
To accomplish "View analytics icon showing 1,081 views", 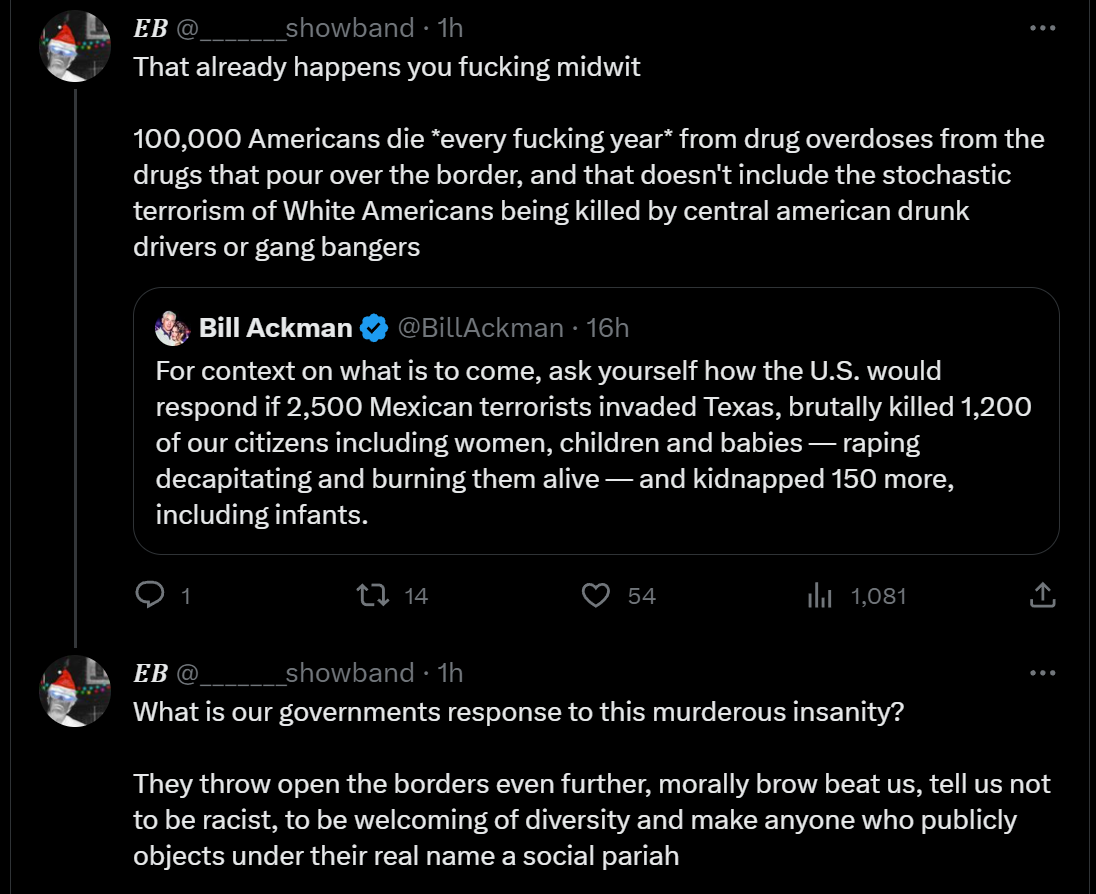I will point(820,596).
